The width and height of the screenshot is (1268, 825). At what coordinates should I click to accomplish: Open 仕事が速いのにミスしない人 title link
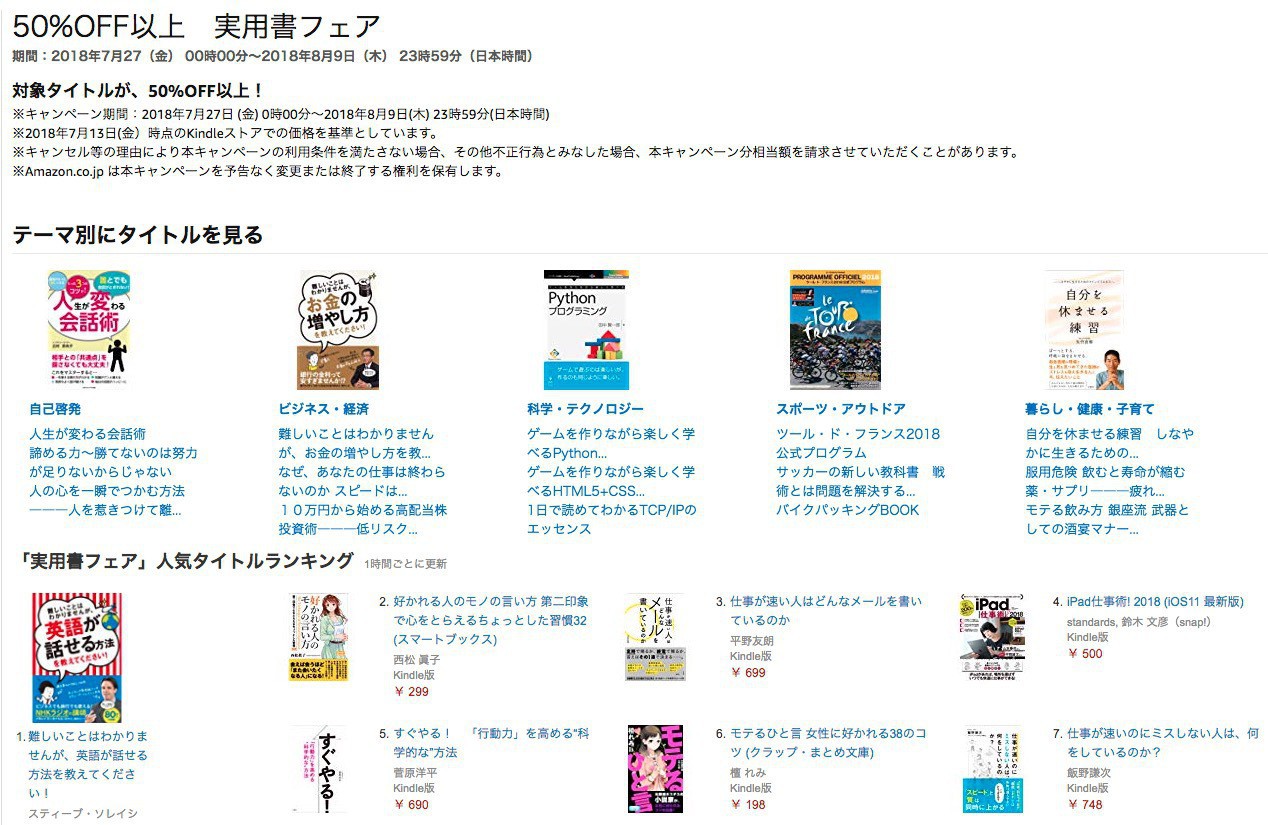[x=1163, y=742]
